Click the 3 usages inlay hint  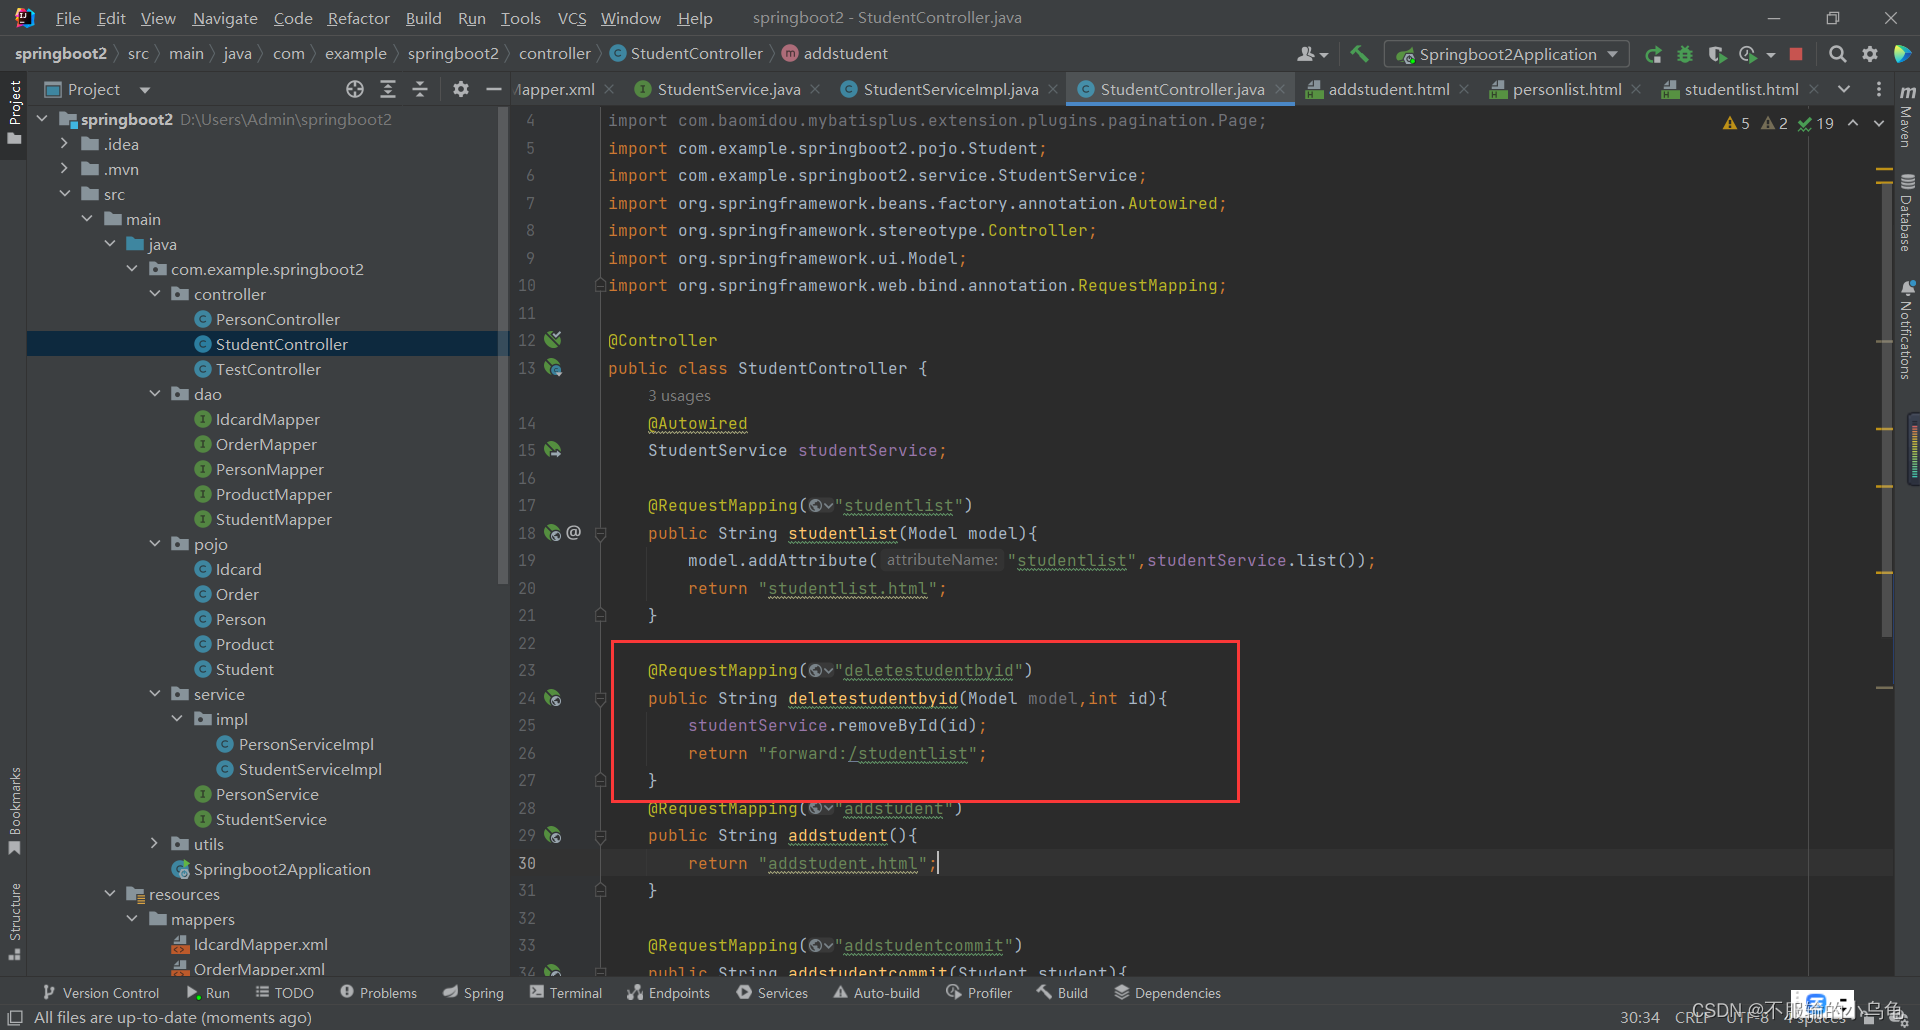[x=679, y=396]
